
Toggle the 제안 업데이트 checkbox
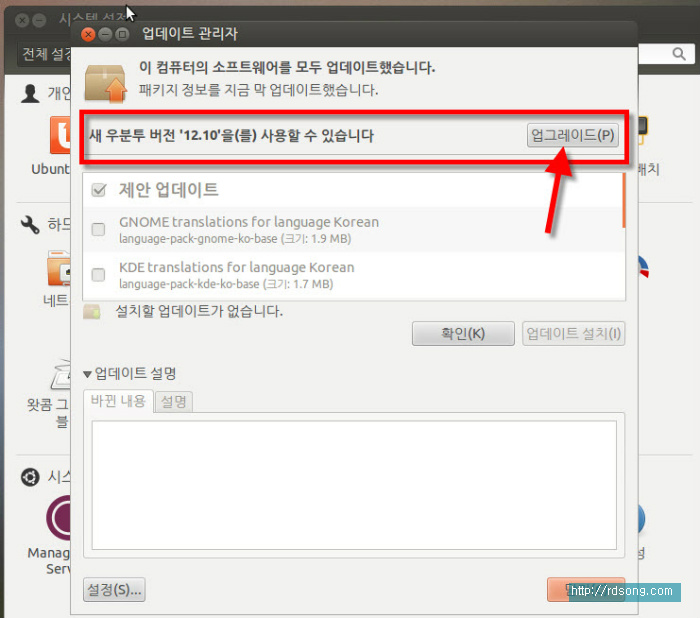coord(99,190)
